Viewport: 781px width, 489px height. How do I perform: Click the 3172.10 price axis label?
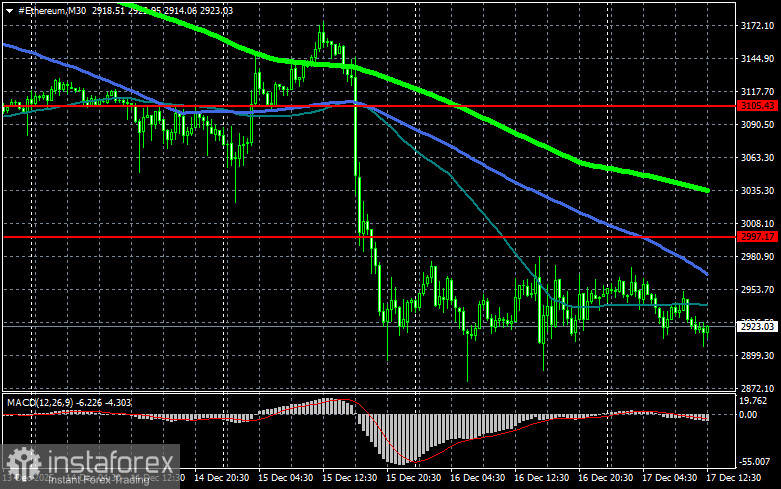[x=757, y=26]
